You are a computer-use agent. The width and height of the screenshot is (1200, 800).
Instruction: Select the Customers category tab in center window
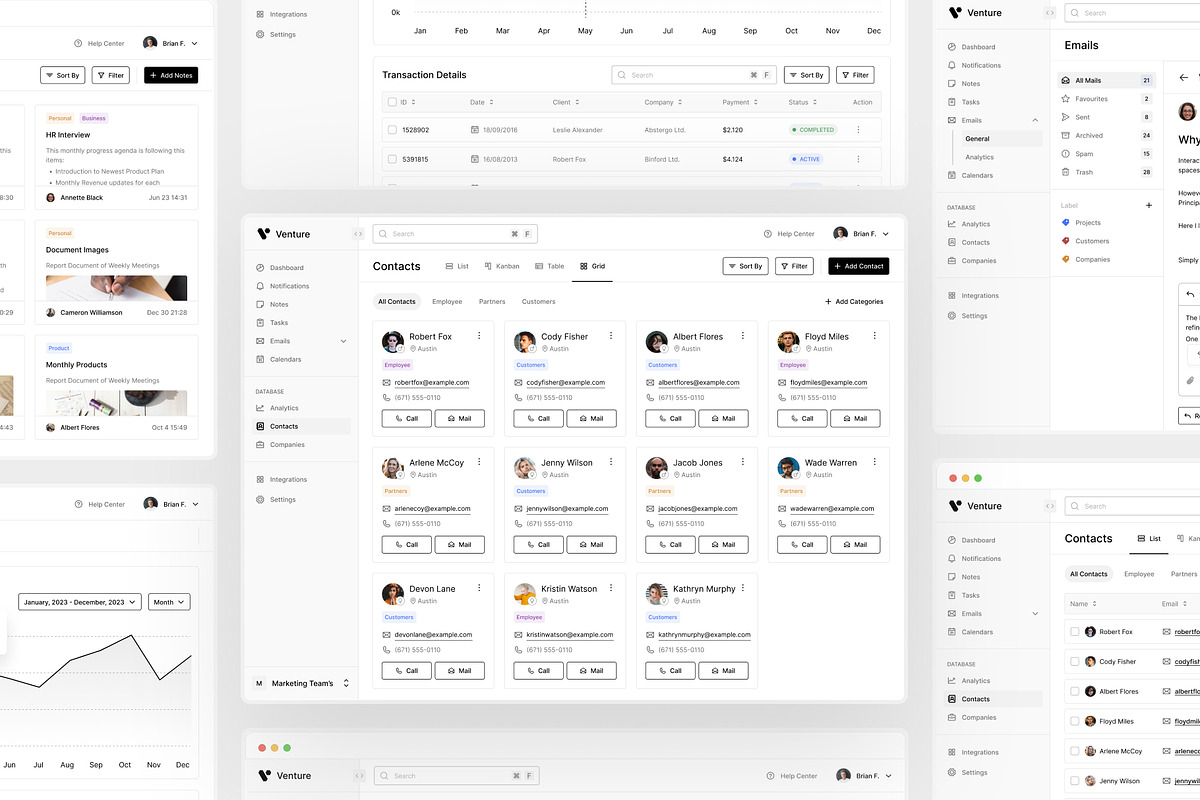(539, 301)
